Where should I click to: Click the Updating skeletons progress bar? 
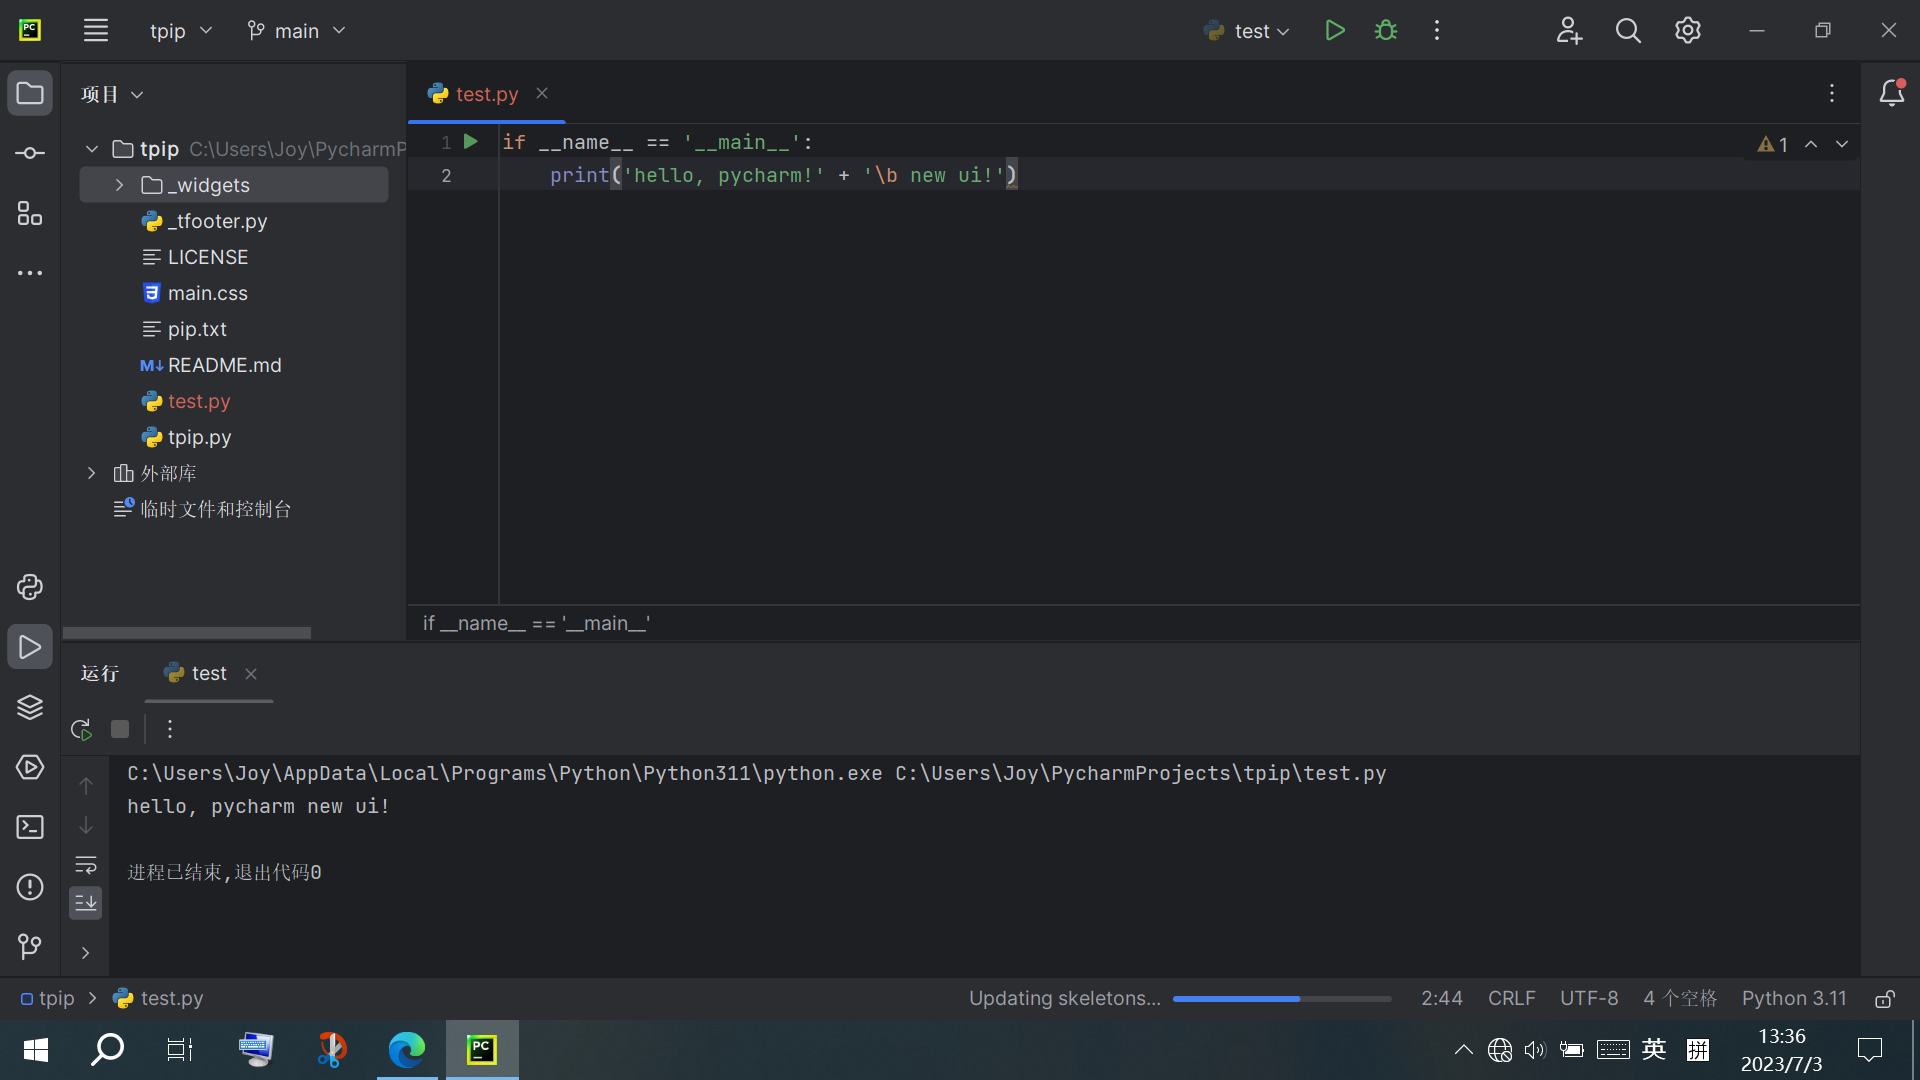click(1281, 998)
